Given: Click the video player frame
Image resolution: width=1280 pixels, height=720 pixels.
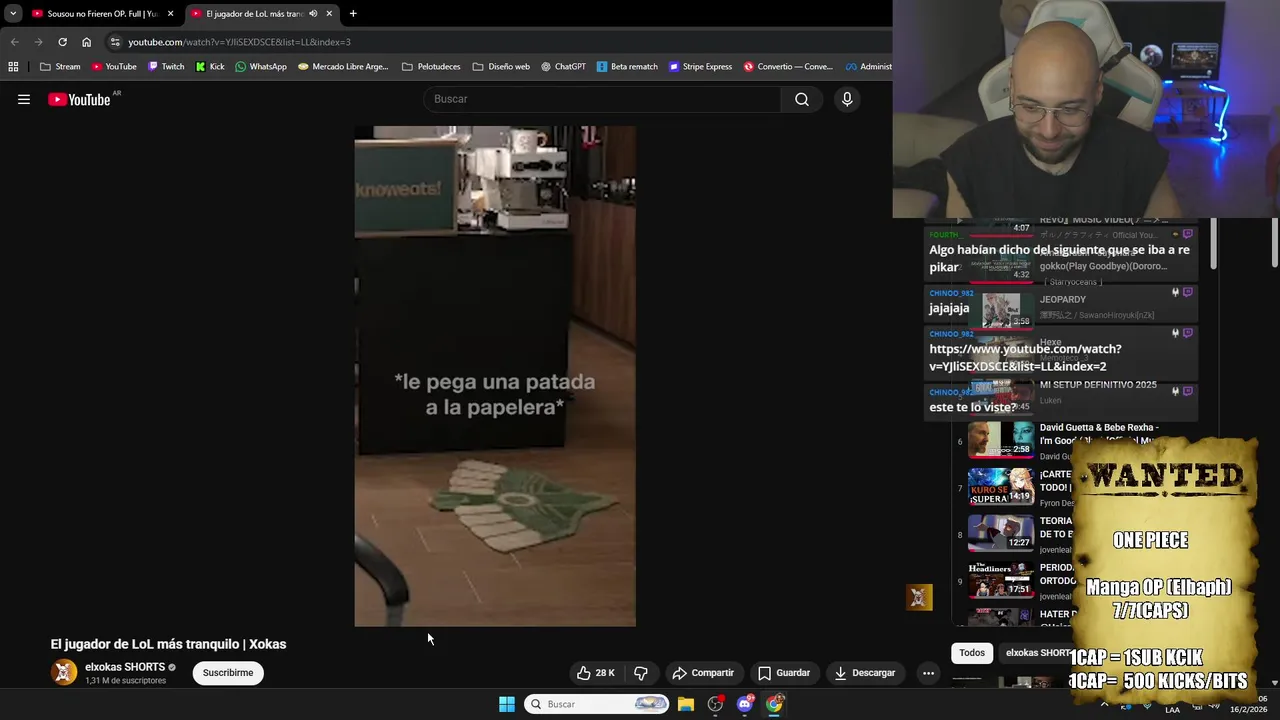Looking at the screenshot, I should 495,376.
